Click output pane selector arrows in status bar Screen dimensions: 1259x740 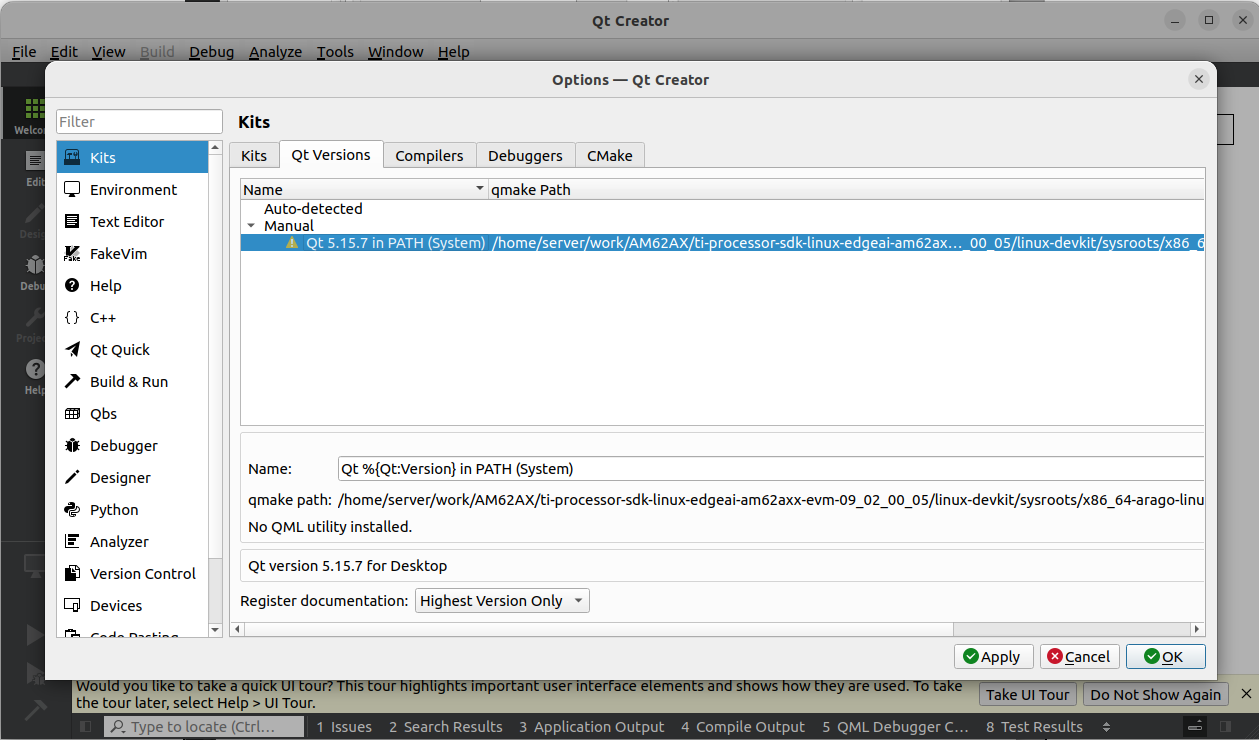(x=1106, y=727)
